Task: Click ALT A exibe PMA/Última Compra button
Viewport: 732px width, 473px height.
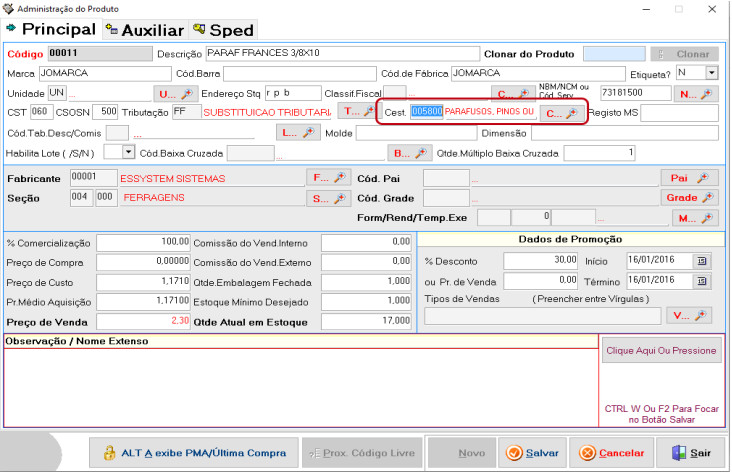Action: [x=194, y=453]
